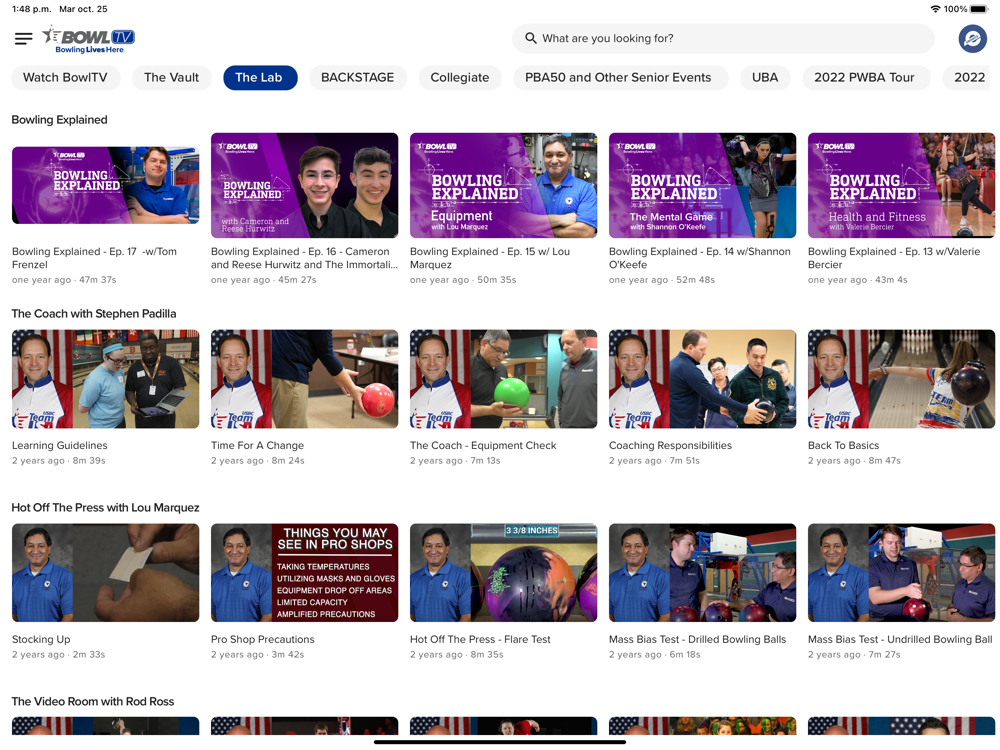Viewport: 1000px width, 750px height.
Task: Tap the BowlTV logo
Action: tap(89, 40)
